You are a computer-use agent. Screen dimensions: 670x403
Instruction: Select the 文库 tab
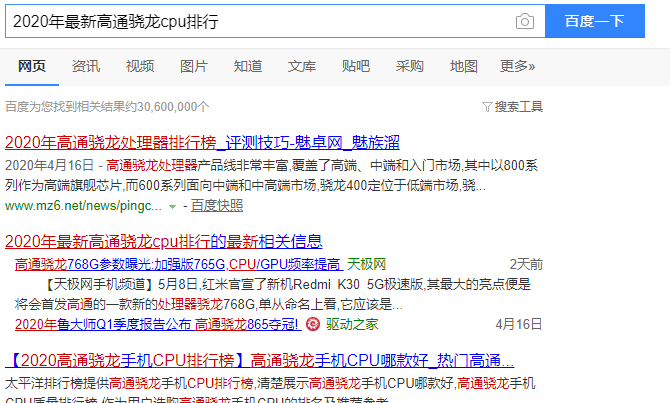(x=302, y=67)
